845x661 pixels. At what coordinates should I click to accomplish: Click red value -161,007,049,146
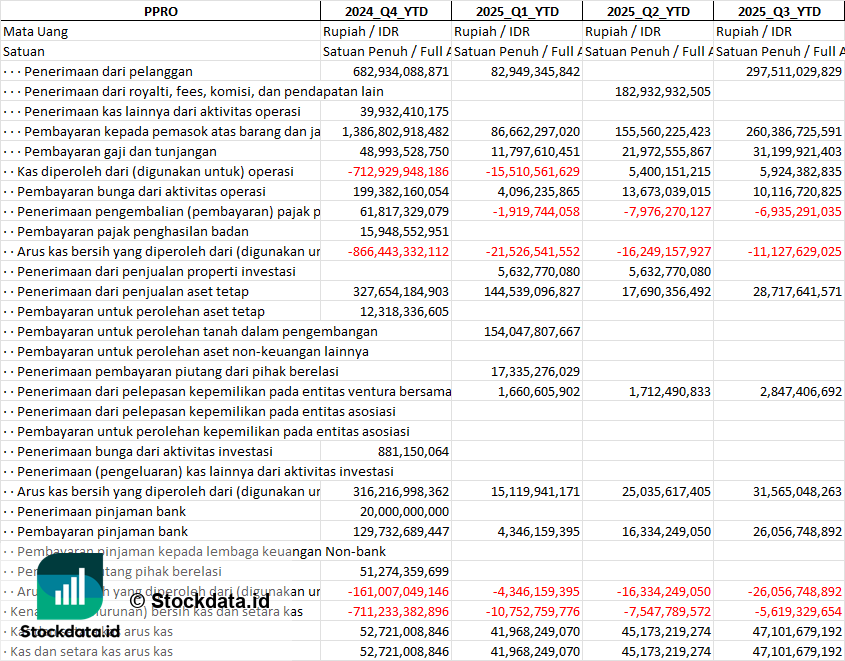(x=398, y=592)
